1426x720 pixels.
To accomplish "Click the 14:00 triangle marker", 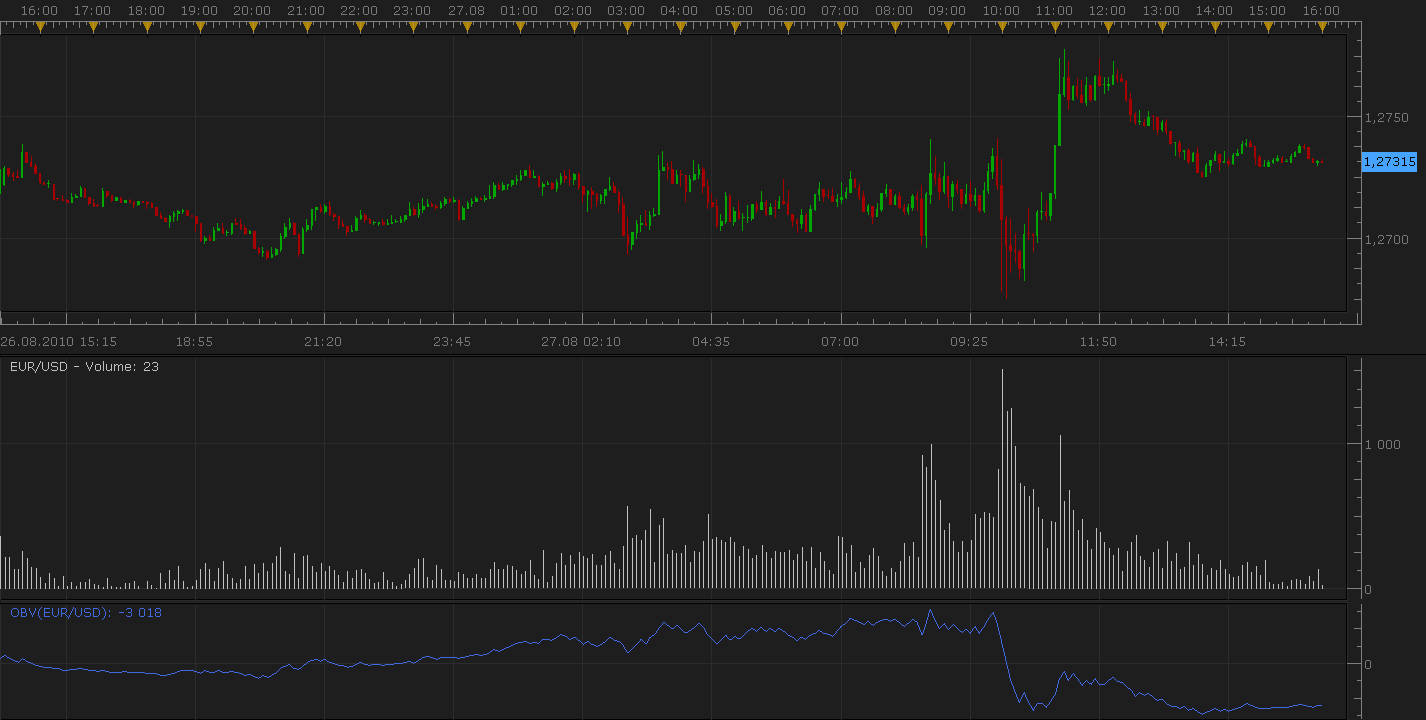I will (1214, 27).
